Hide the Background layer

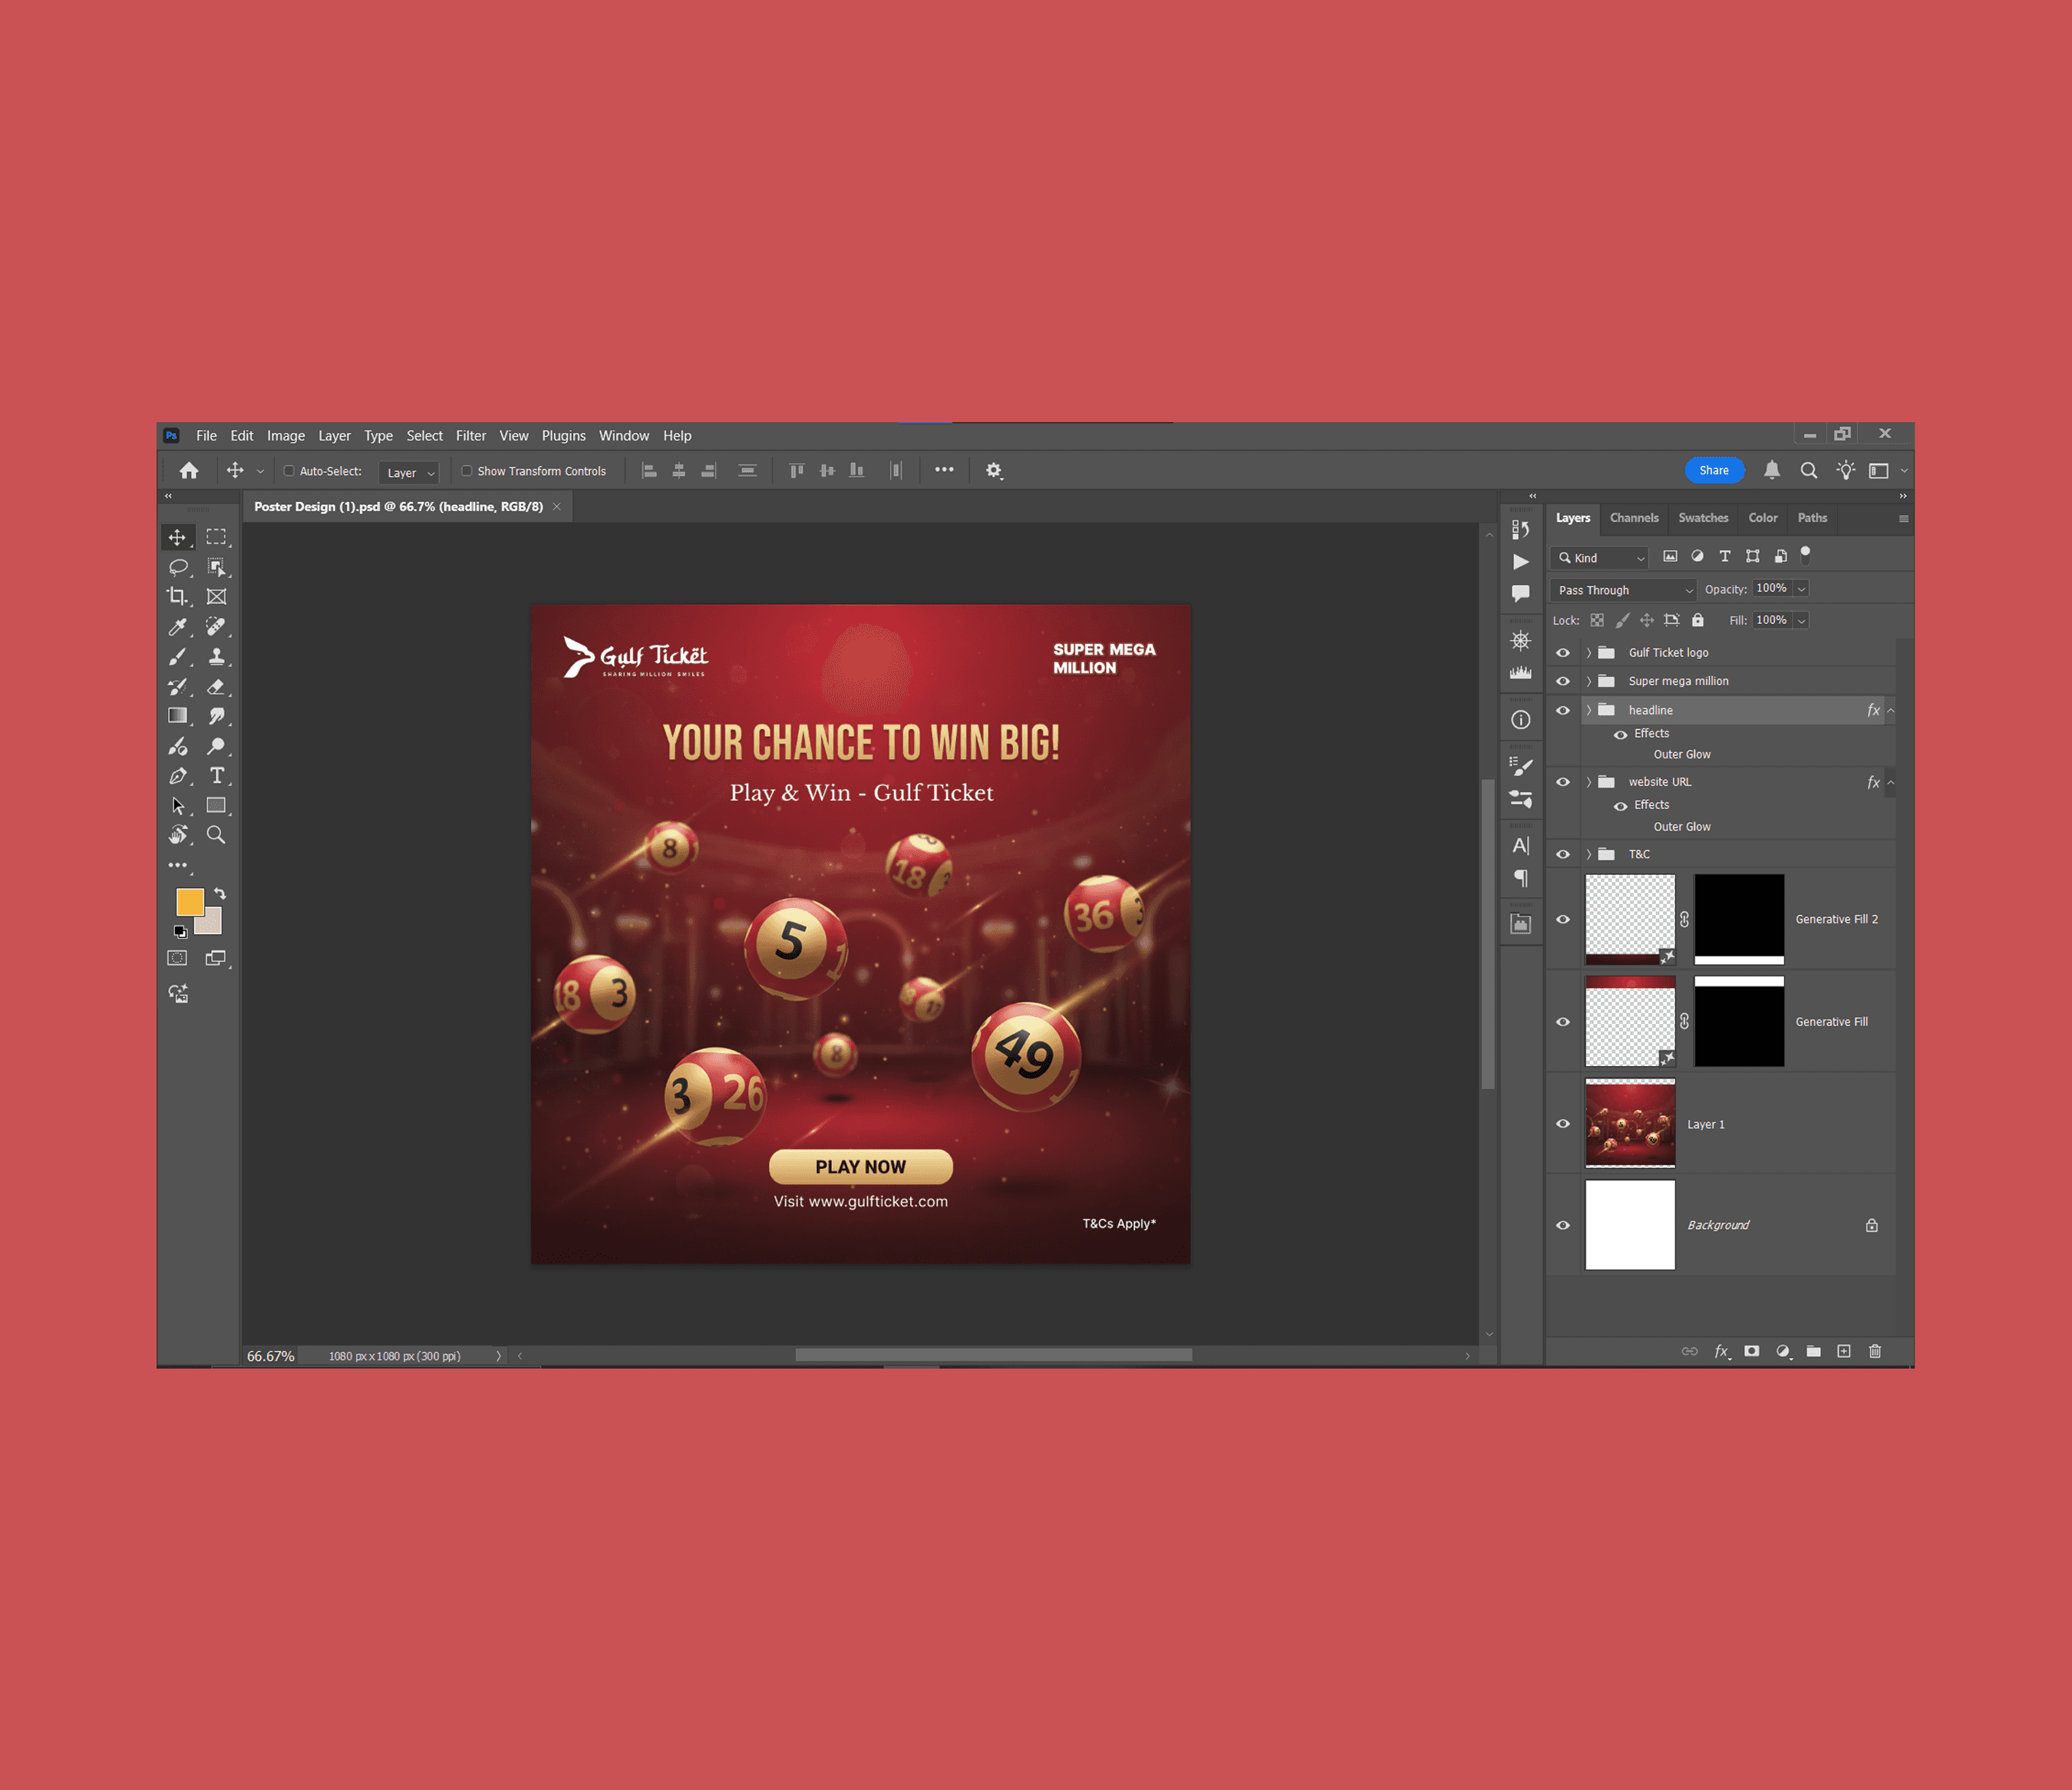tap(1563, 1225)
